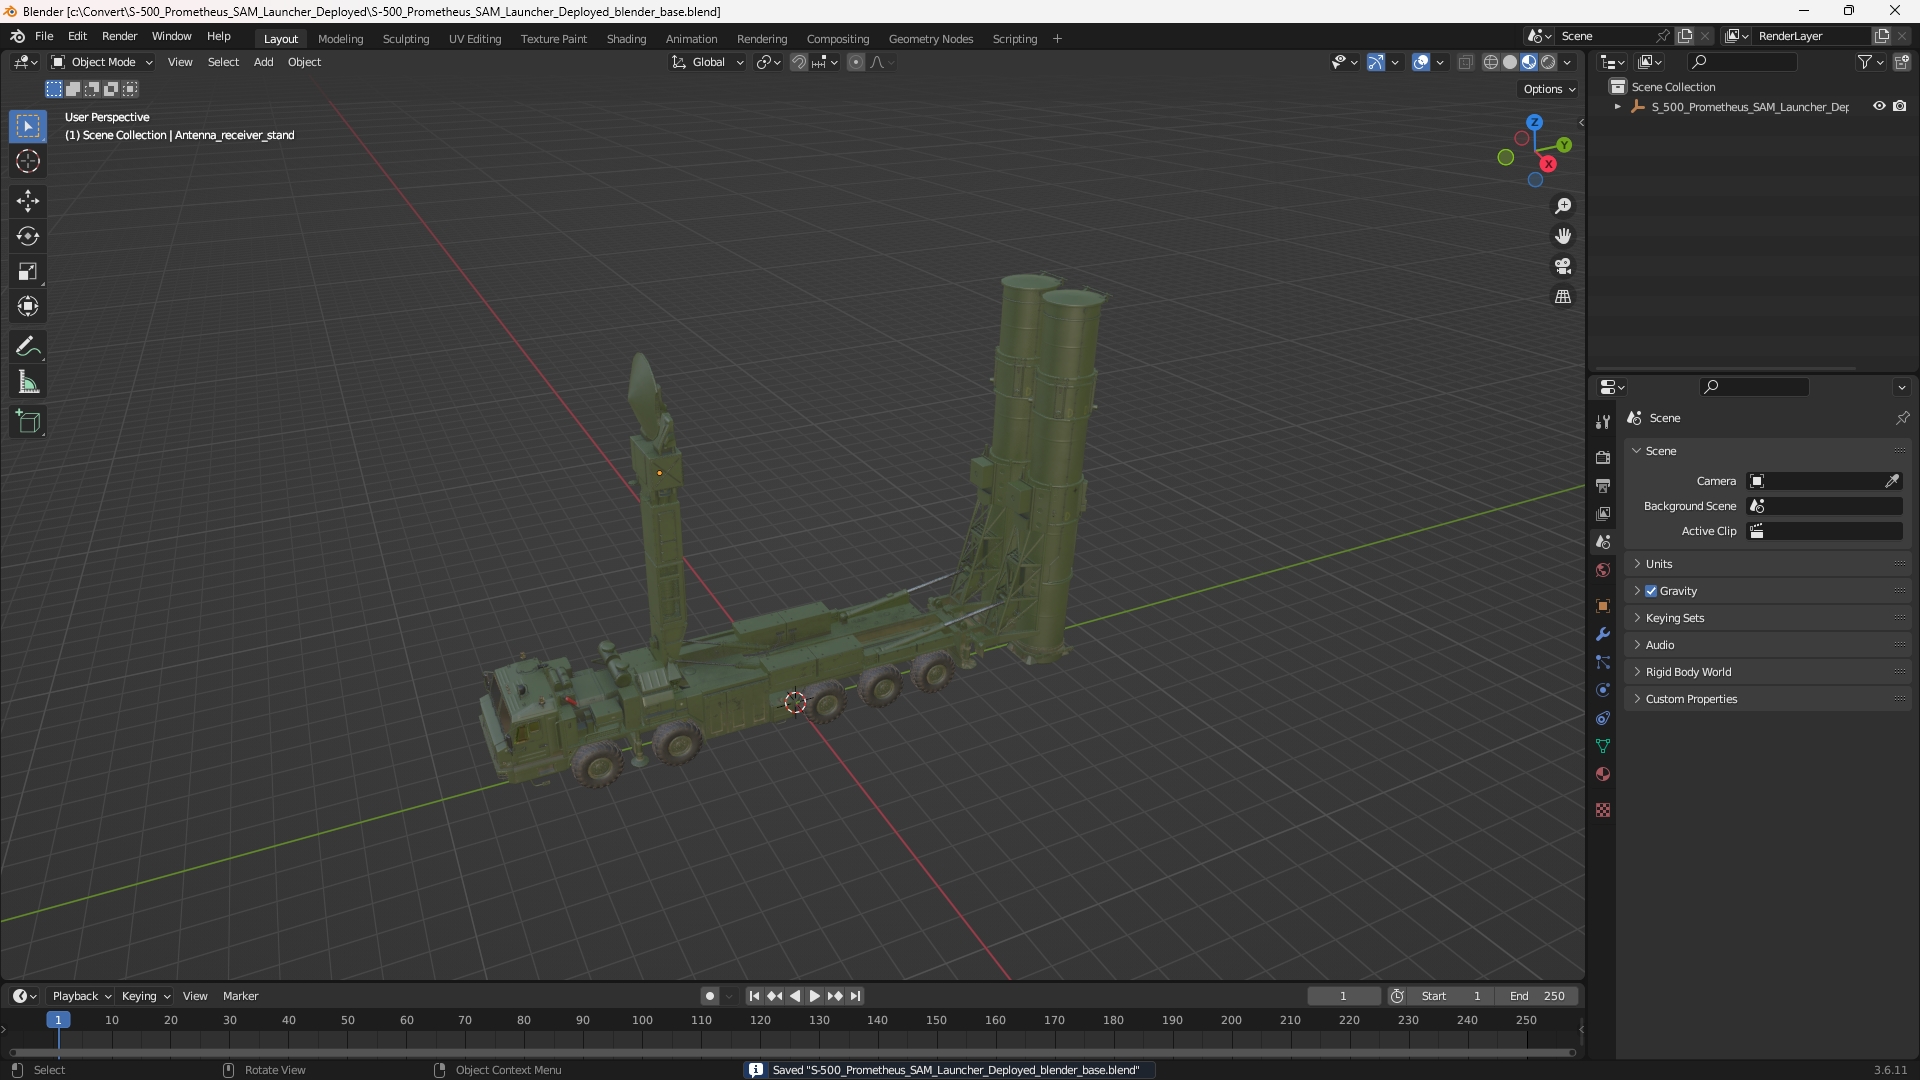The height and width of the screenshot is (1080, 1920).
Task: Play the animation forward
Action: 815,996
